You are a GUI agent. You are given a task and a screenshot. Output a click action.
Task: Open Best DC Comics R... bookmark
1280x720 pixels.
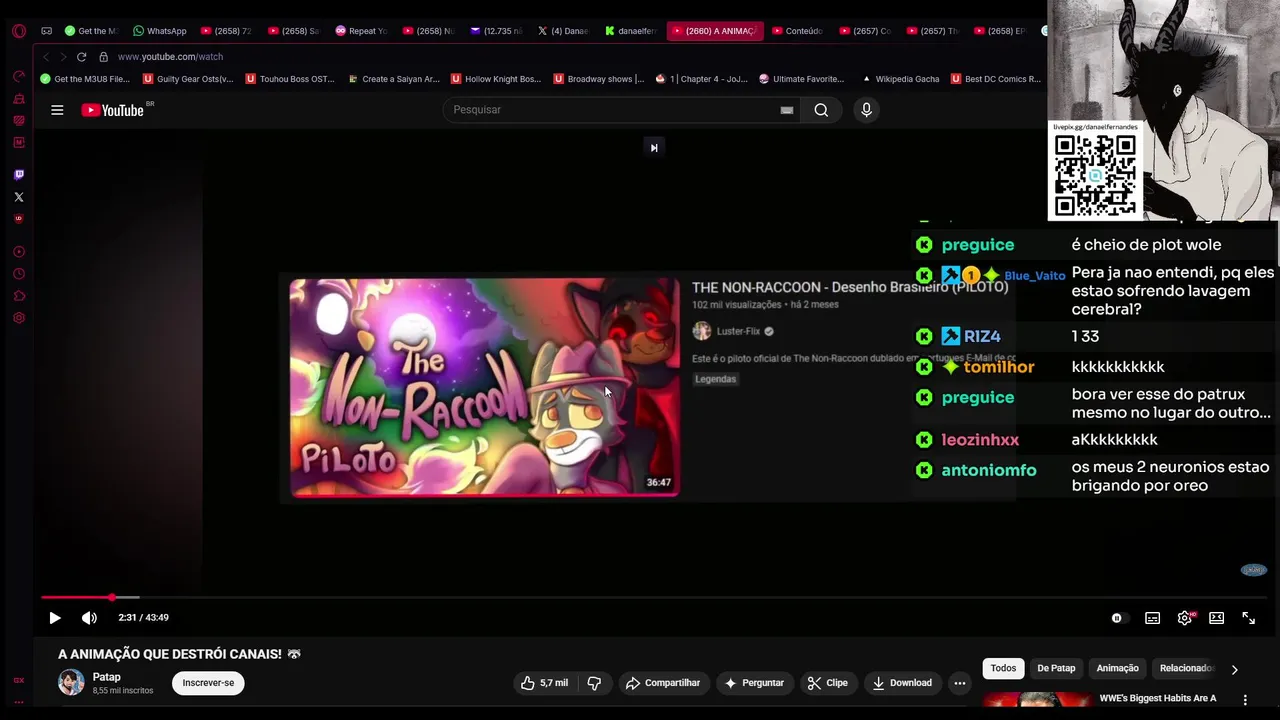point(996,79)
